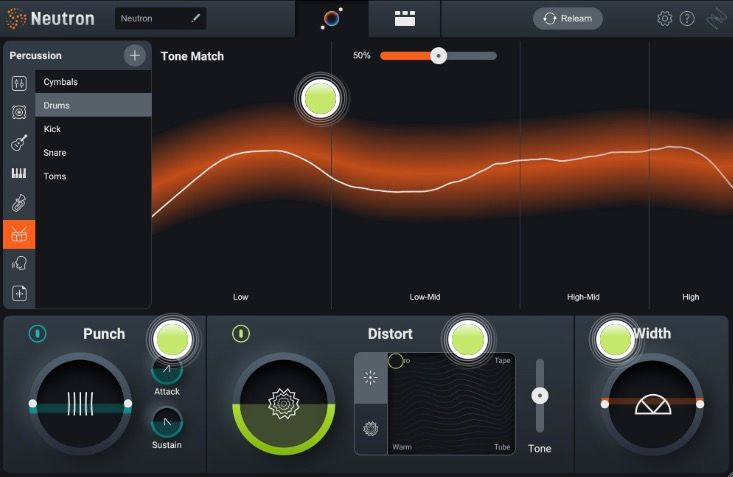Select the voice head category icon
Viewport: 733px width, 477px height.
[x=19, y=264]
